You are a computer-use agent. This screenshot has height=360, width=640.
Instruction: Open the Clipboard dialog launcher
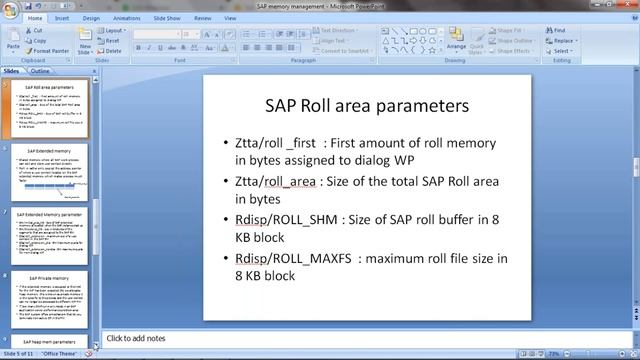(x=68, y=60)
